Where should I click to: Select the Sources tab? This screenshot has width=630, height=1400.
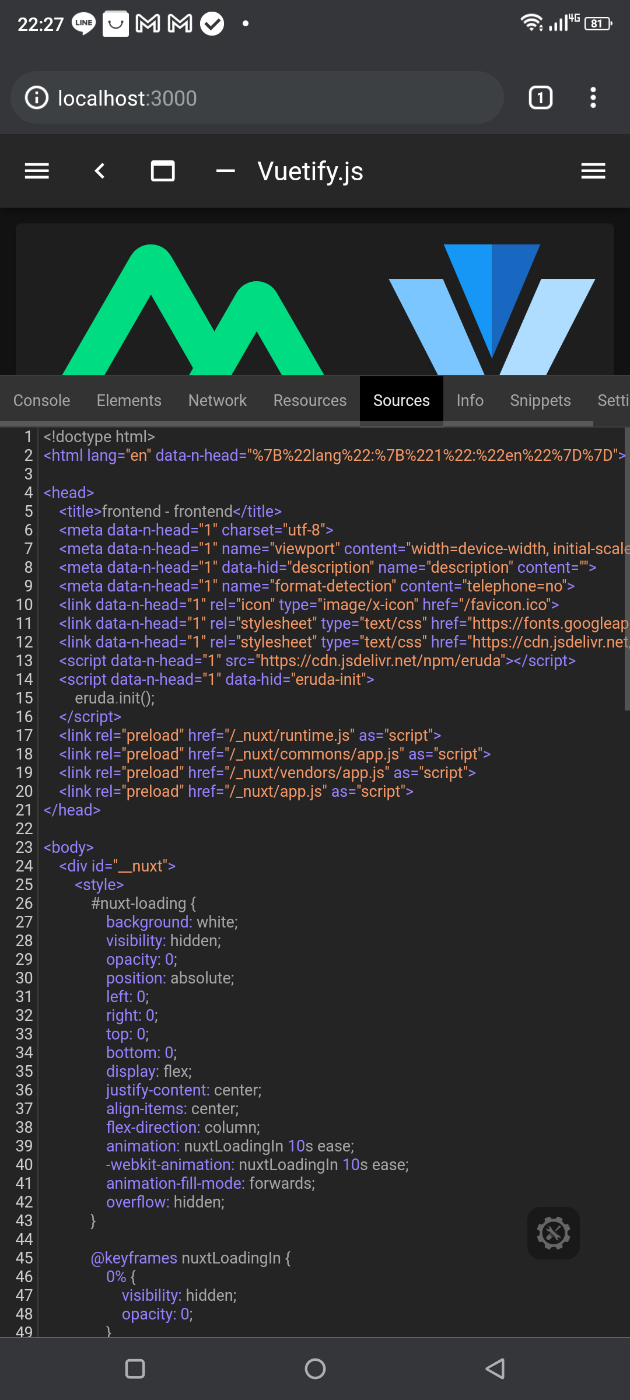[x=401, y=400]
